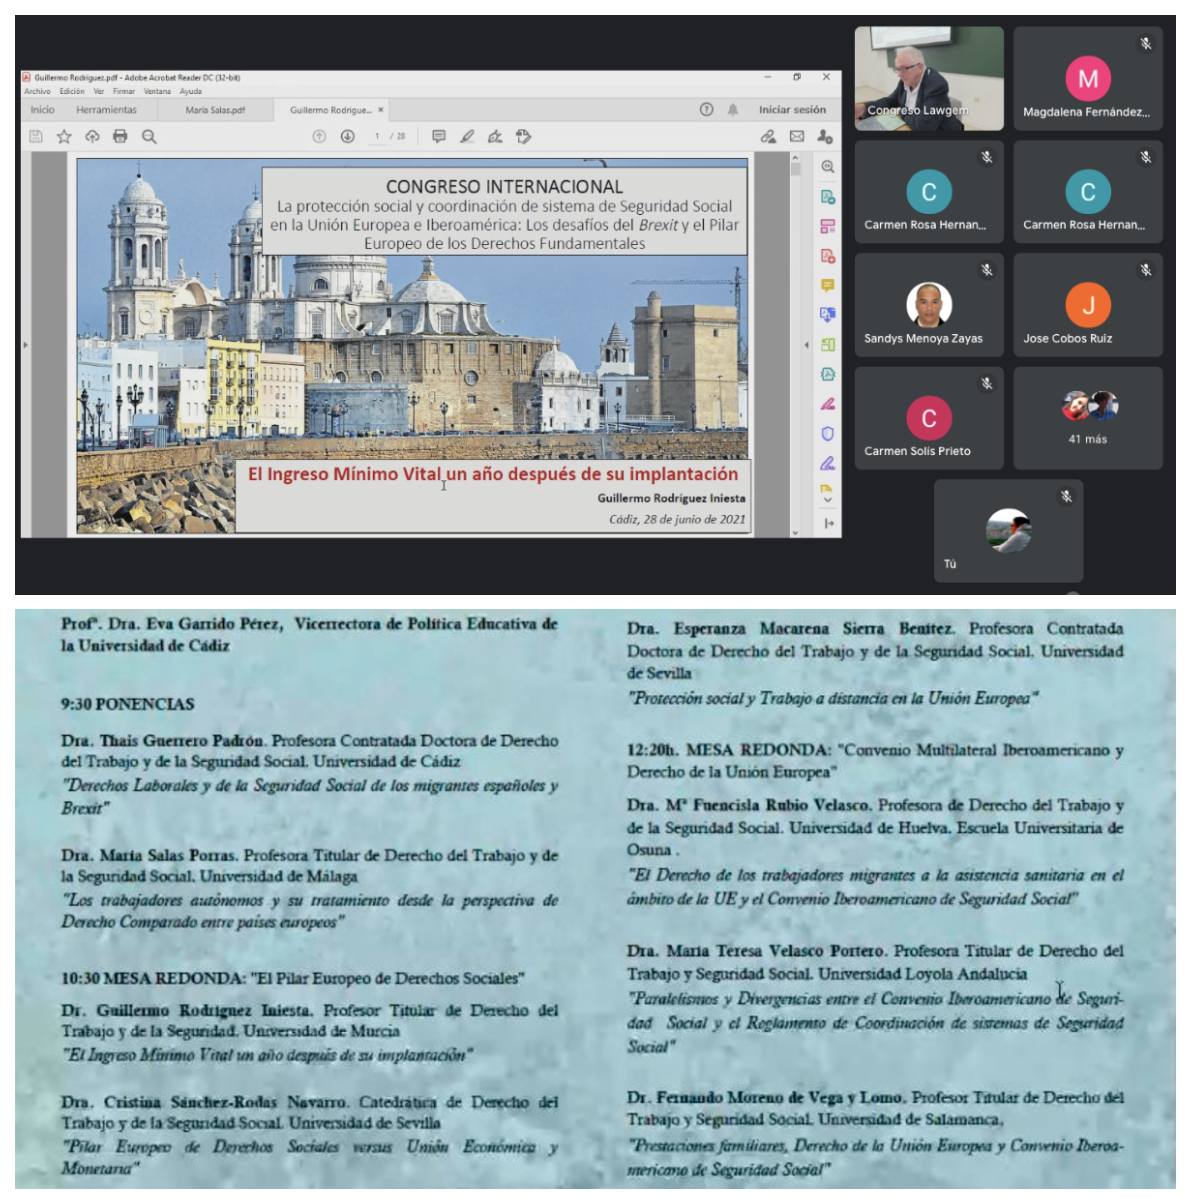Bookmark the PDF with the star icon
Viewport: 1191px width, 1204px height.
(64, 137)
